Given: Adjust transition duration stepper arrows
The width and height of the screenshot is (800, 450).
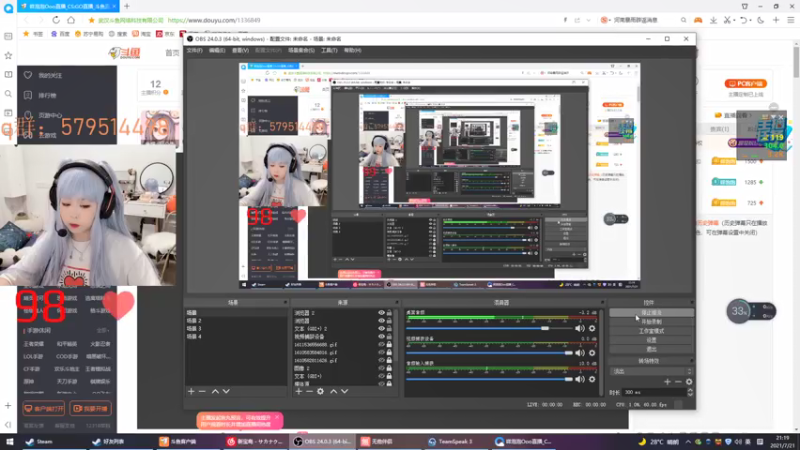Looking at the screenshot, I should [x=690, y=392].
